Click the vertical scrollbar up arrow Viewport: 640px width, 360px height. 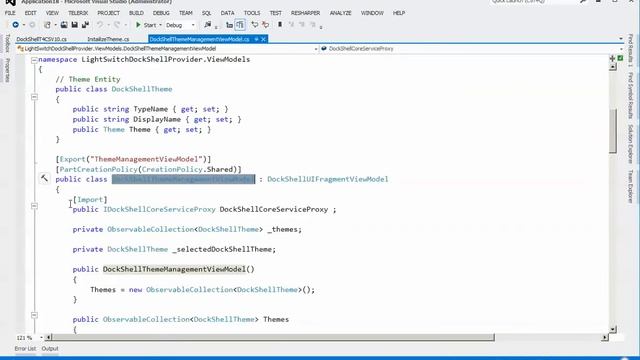(613, 67)
